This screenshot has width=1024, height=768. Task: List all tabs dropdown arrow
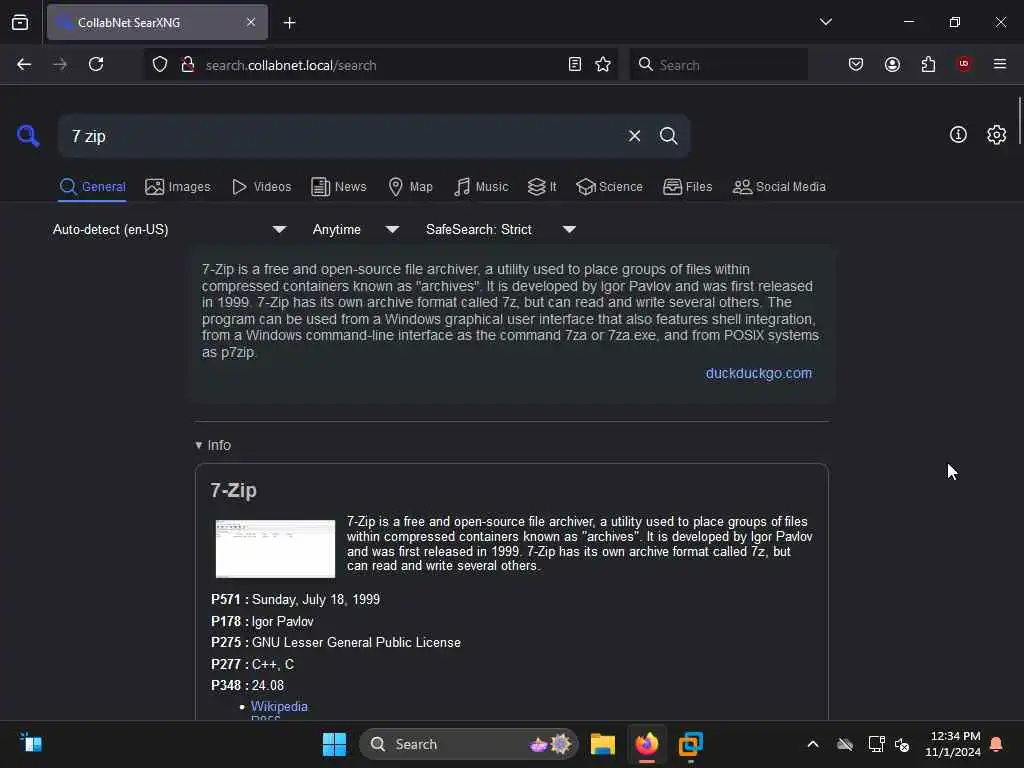(825, 22)
